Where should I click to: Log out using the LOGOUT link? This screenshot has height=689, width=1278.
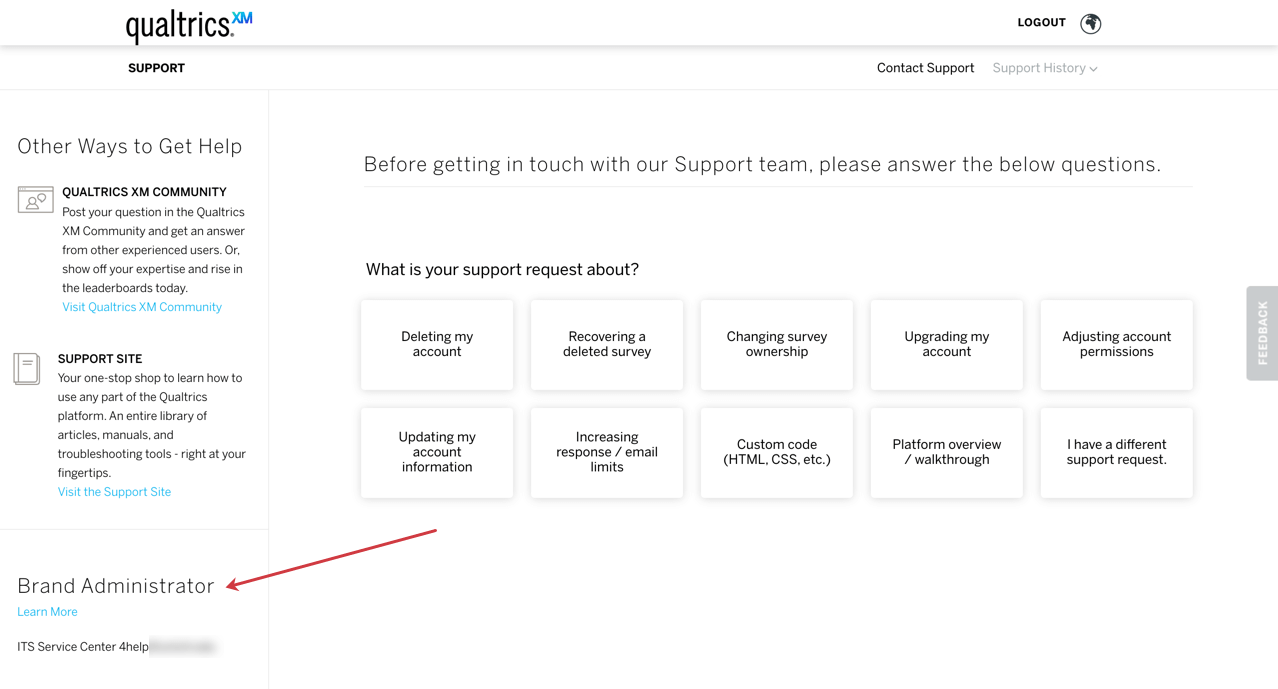1041,22
